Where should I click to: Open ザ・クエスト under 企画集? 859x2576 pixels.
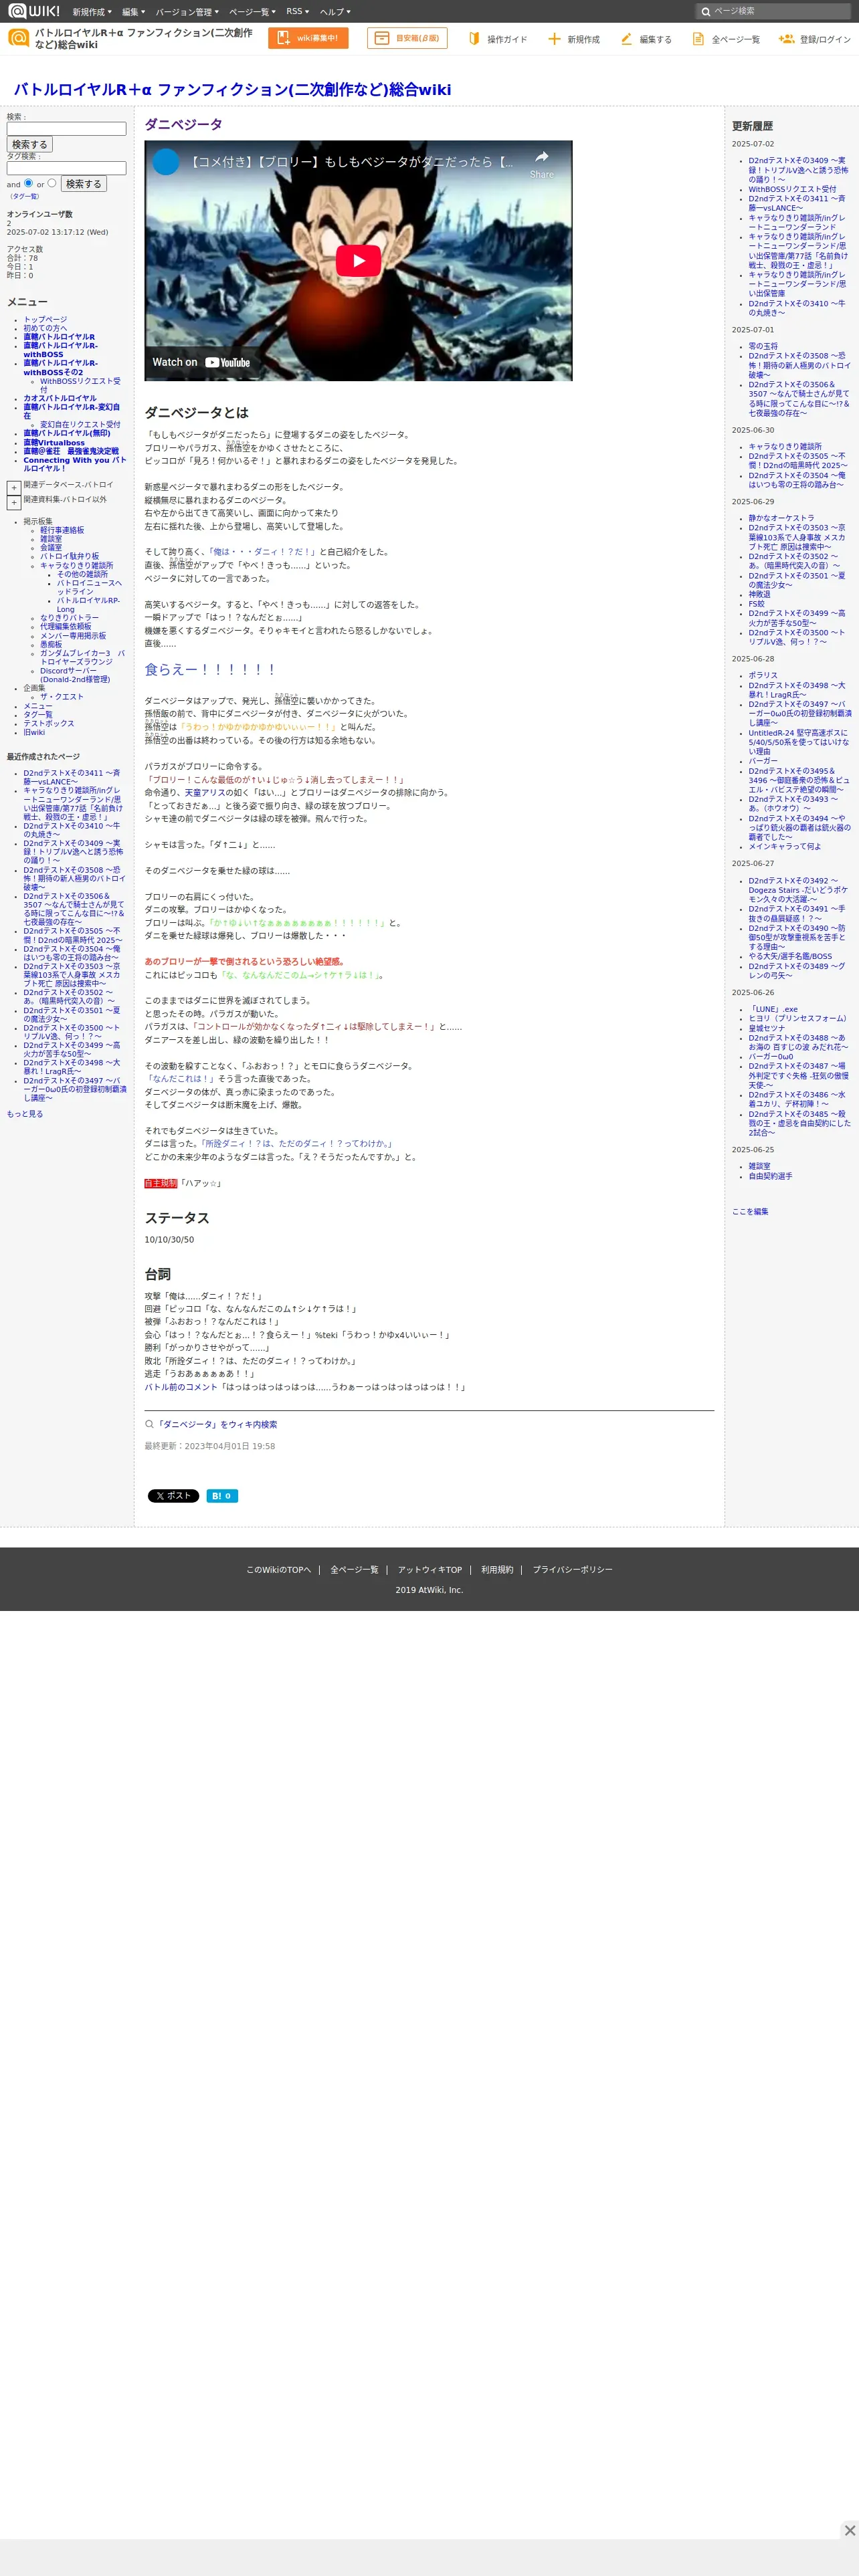(x=62, y=697)
